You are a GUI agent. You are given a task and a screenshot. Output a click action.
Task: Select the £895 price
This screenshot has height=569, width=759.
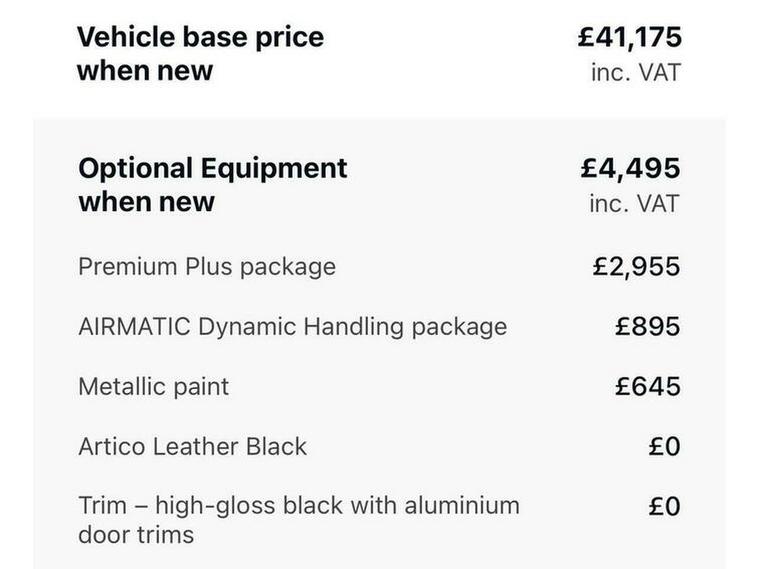pyautogui.click(x=648, y=327)
